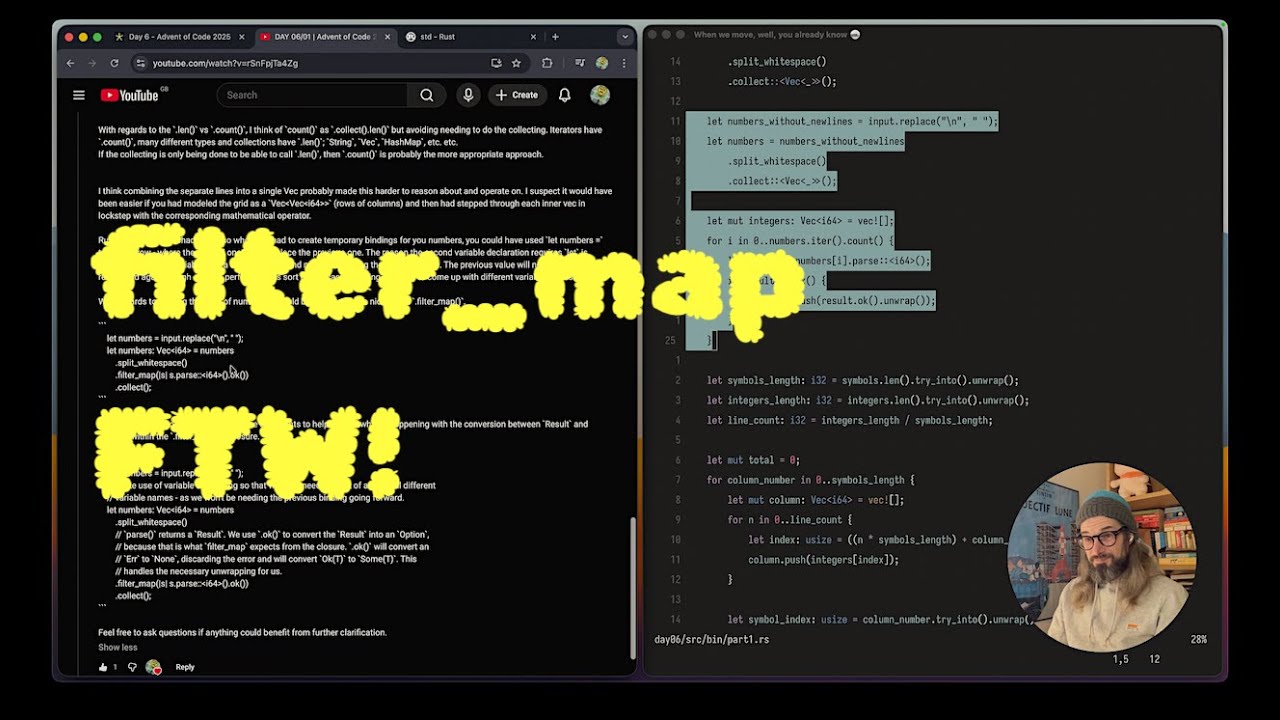Switch to DAY 06/01 Advent of Code tab
The height and width of the screenshot is (720, 1280).
[325, 37]
